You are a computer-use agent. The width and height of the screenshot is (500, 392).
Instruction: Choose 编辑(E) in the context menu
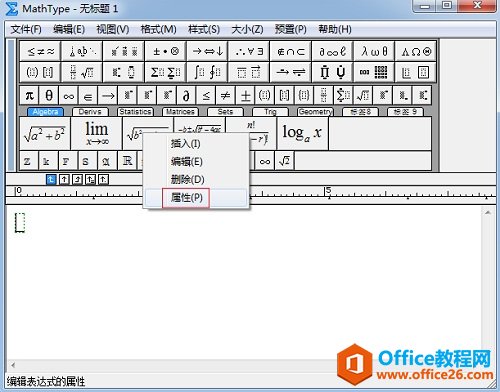(x=196, y=162)
